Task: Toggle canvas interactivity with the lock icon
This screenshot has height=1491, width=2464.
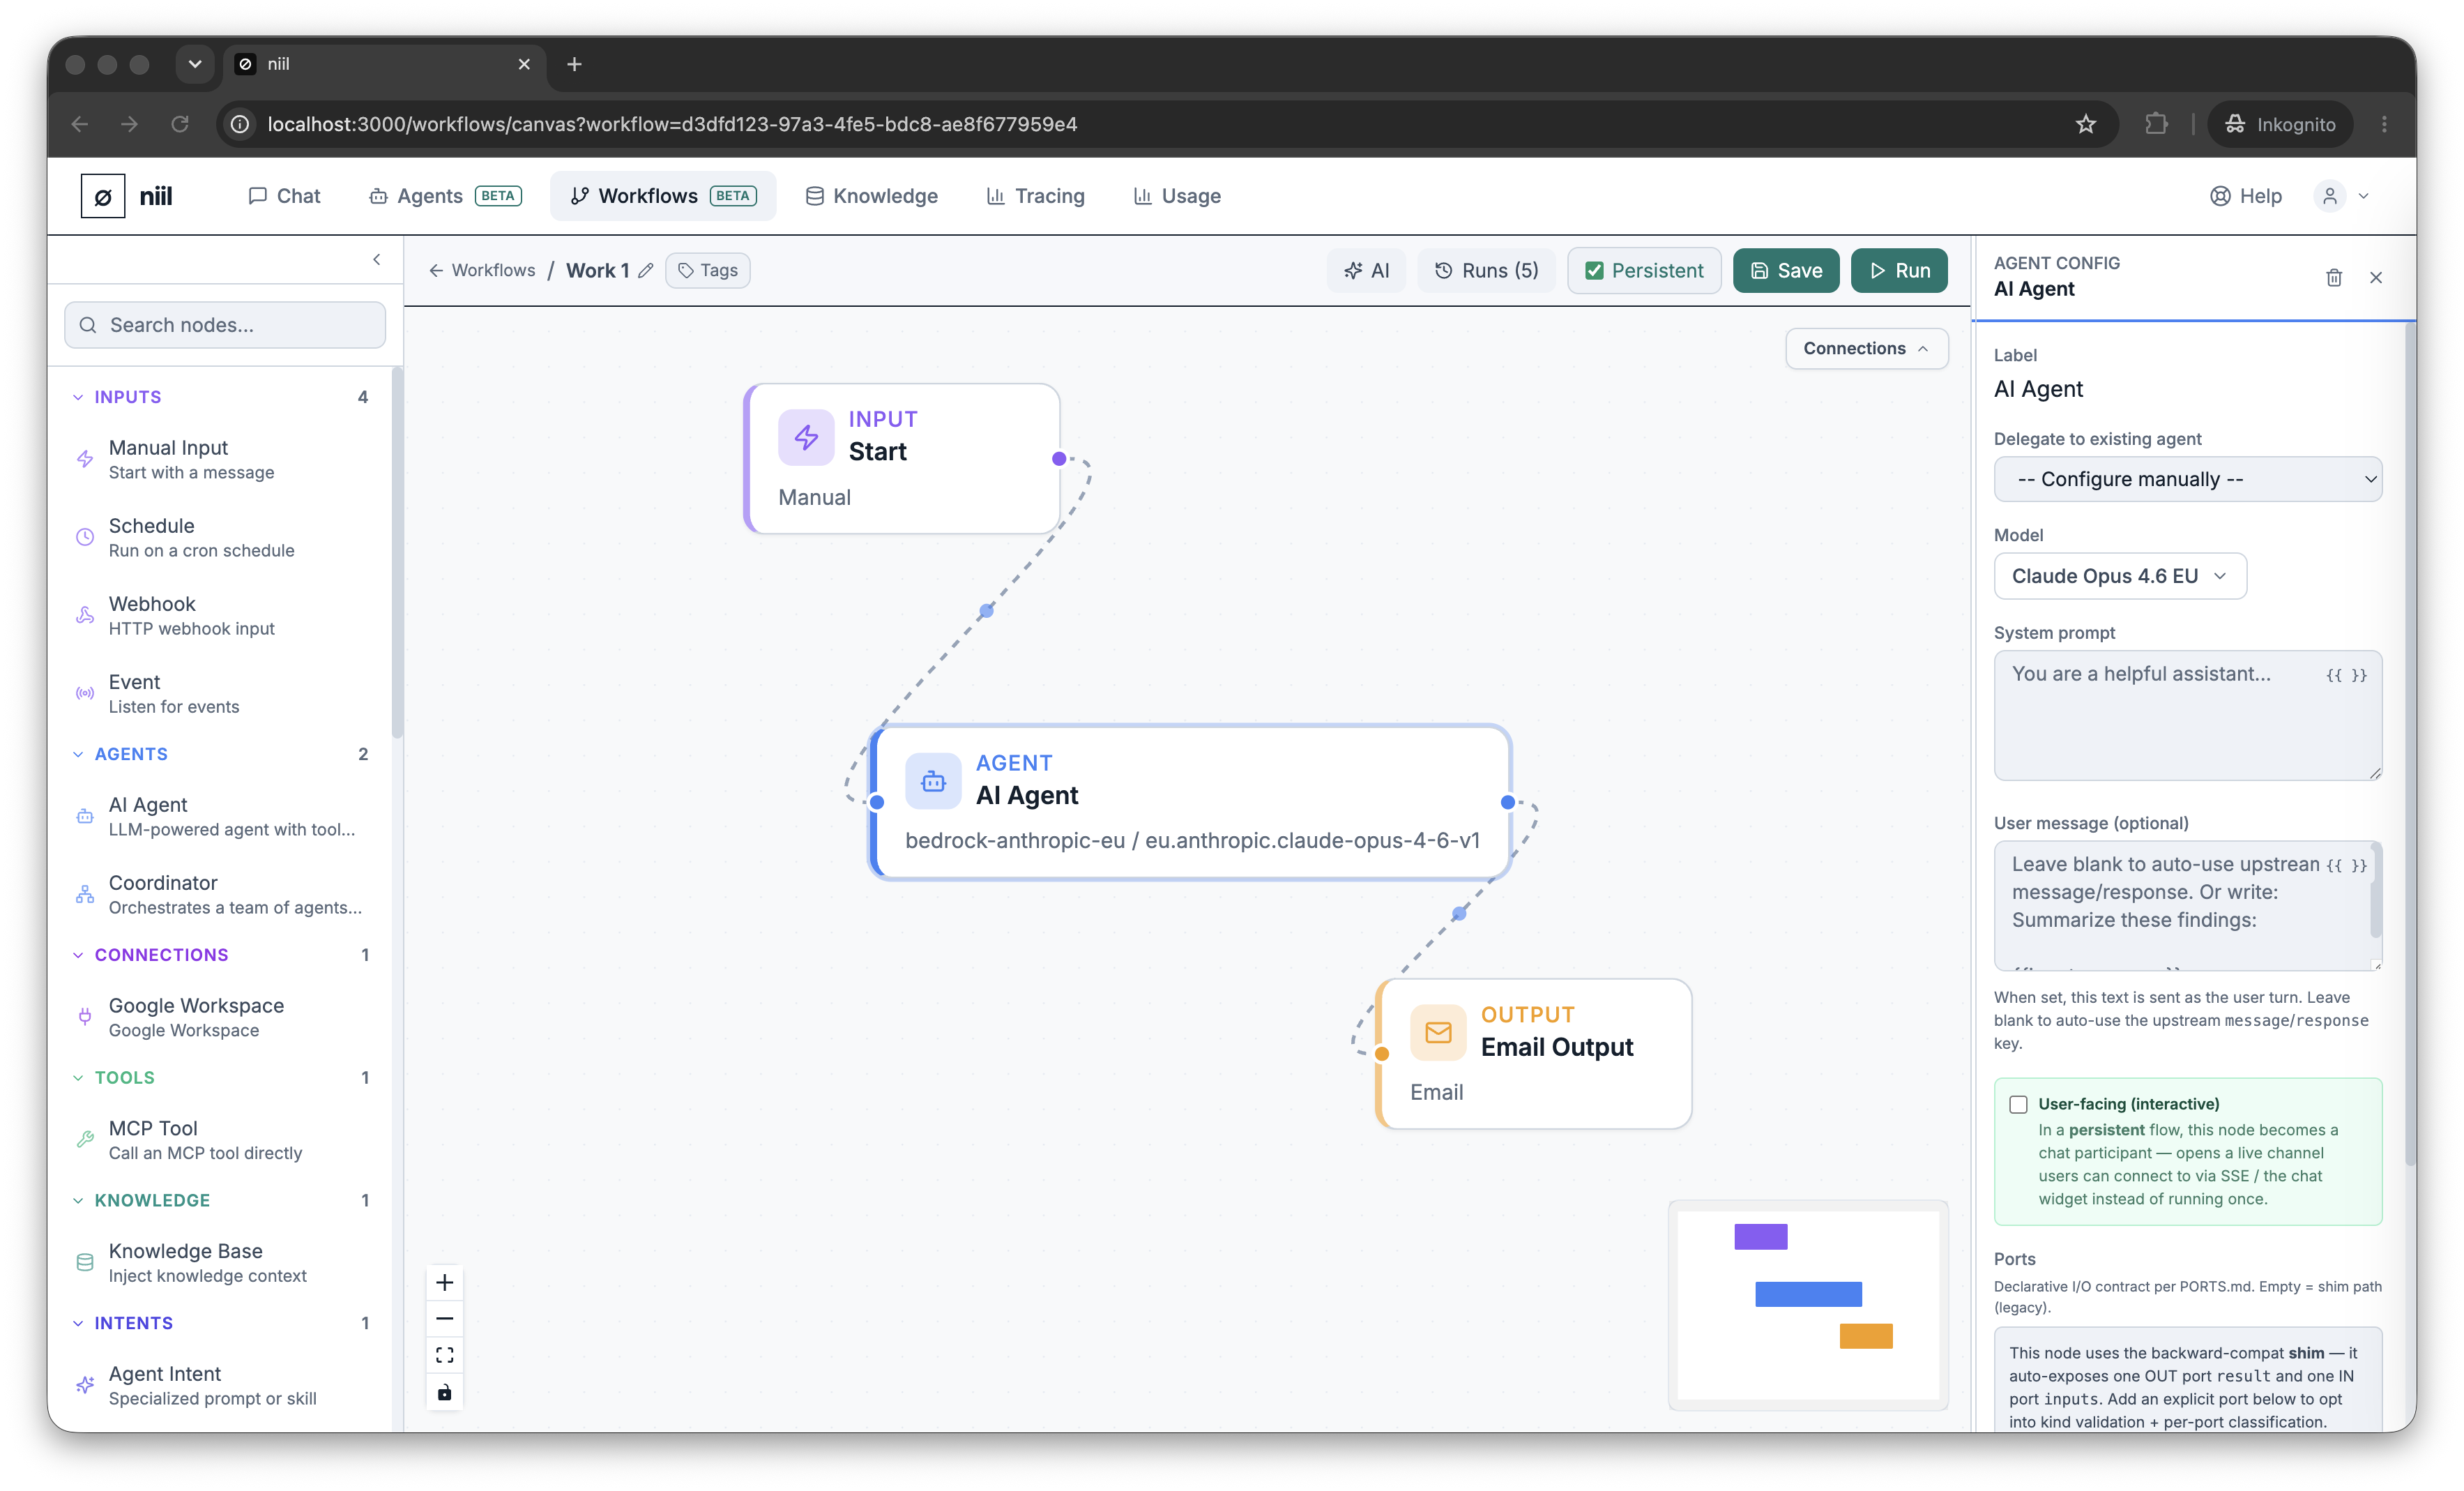Action: point(444,1391)
